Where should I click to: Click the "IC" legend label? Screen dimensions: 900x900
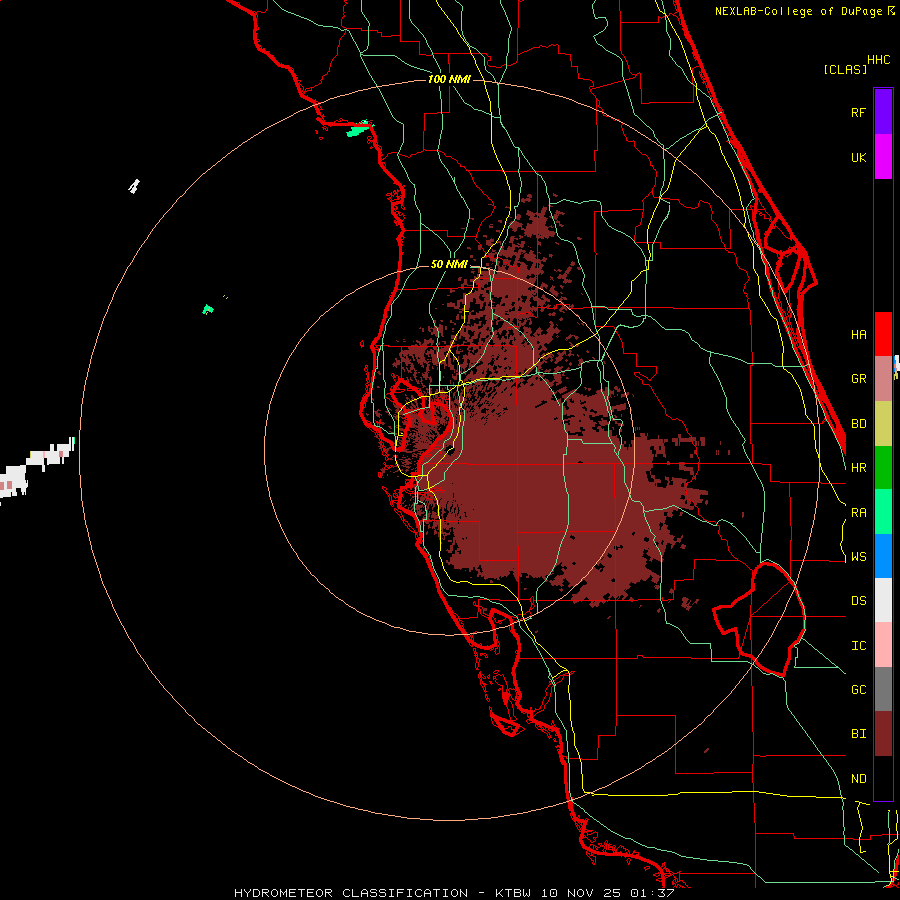858,645
